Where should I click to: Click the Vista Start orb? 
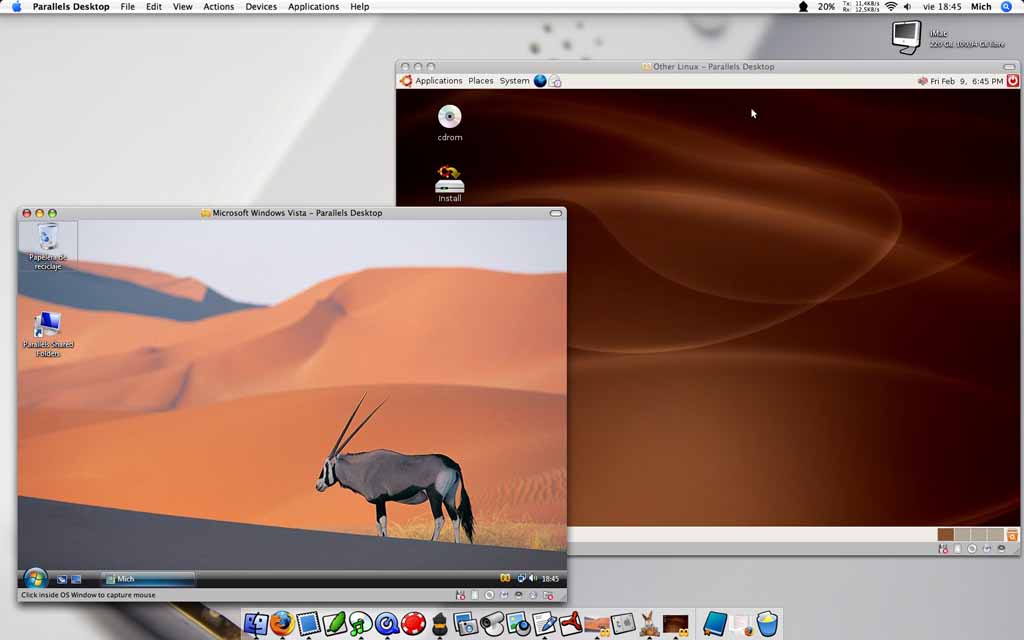(x=35, y=578)
